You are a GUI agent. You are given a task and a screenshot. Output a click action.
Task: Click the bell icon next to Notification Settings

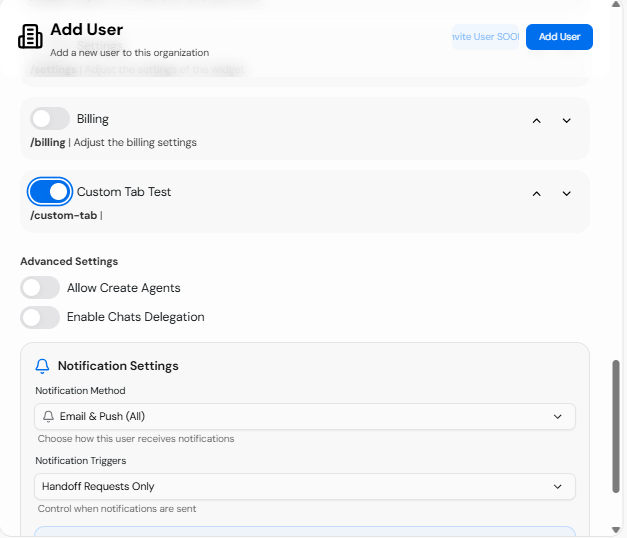42,366
